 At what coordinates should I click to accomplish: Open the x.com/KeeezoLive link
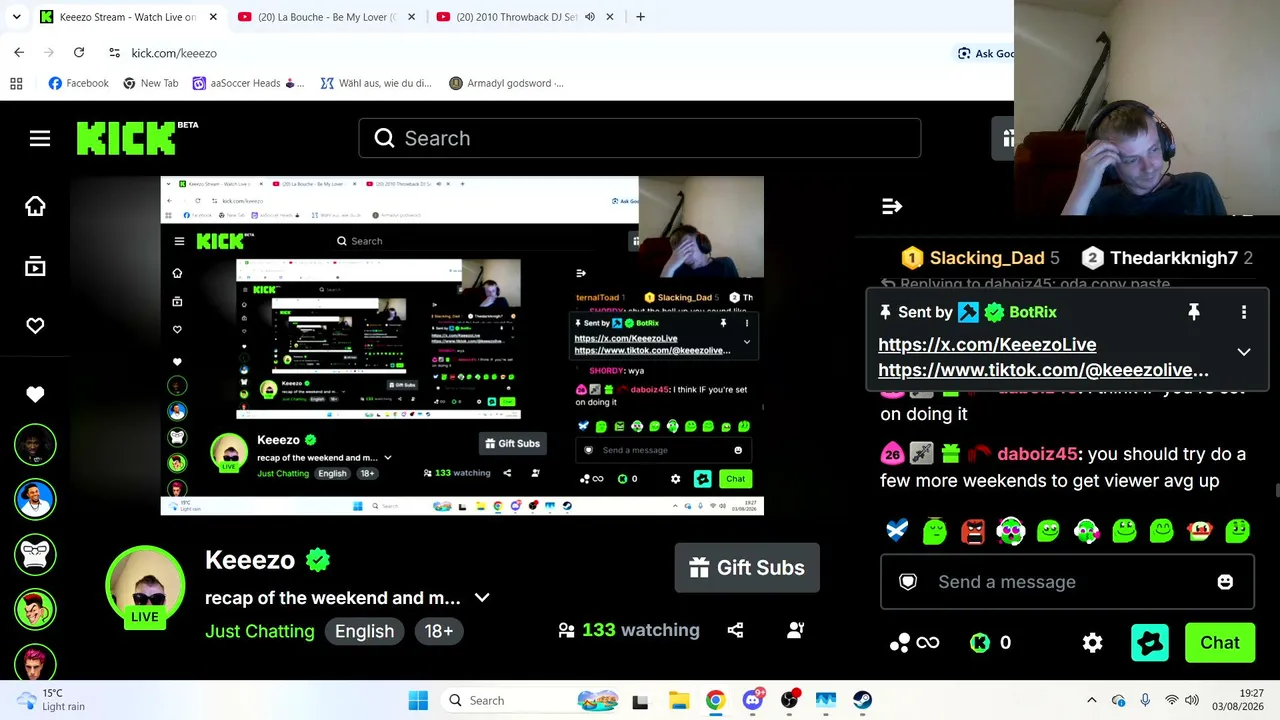click(x=987, y=345)
